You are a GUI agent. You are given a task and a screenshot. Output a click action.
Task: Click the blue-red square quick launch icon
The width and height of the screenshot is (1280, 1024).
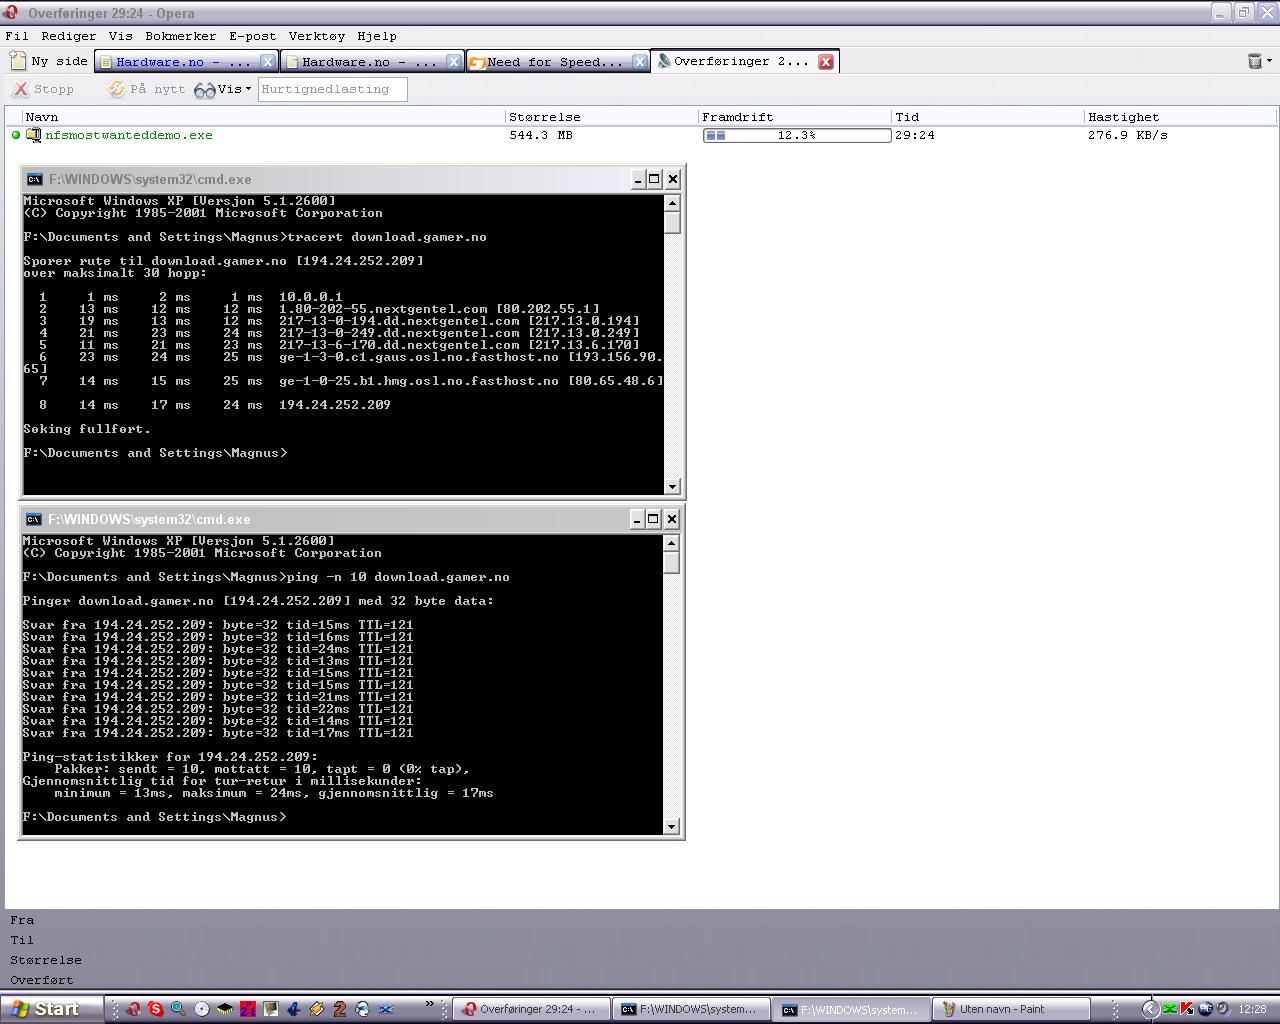click(248, 1009)
